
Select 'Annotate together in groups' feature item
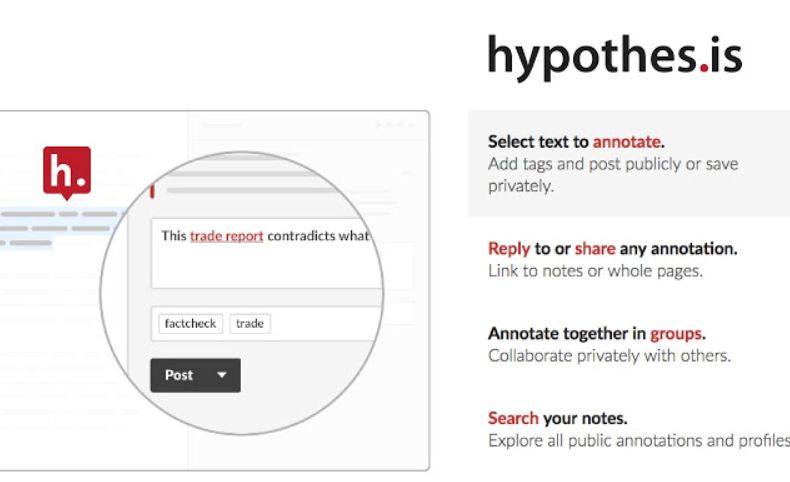(x=610, y=345)
